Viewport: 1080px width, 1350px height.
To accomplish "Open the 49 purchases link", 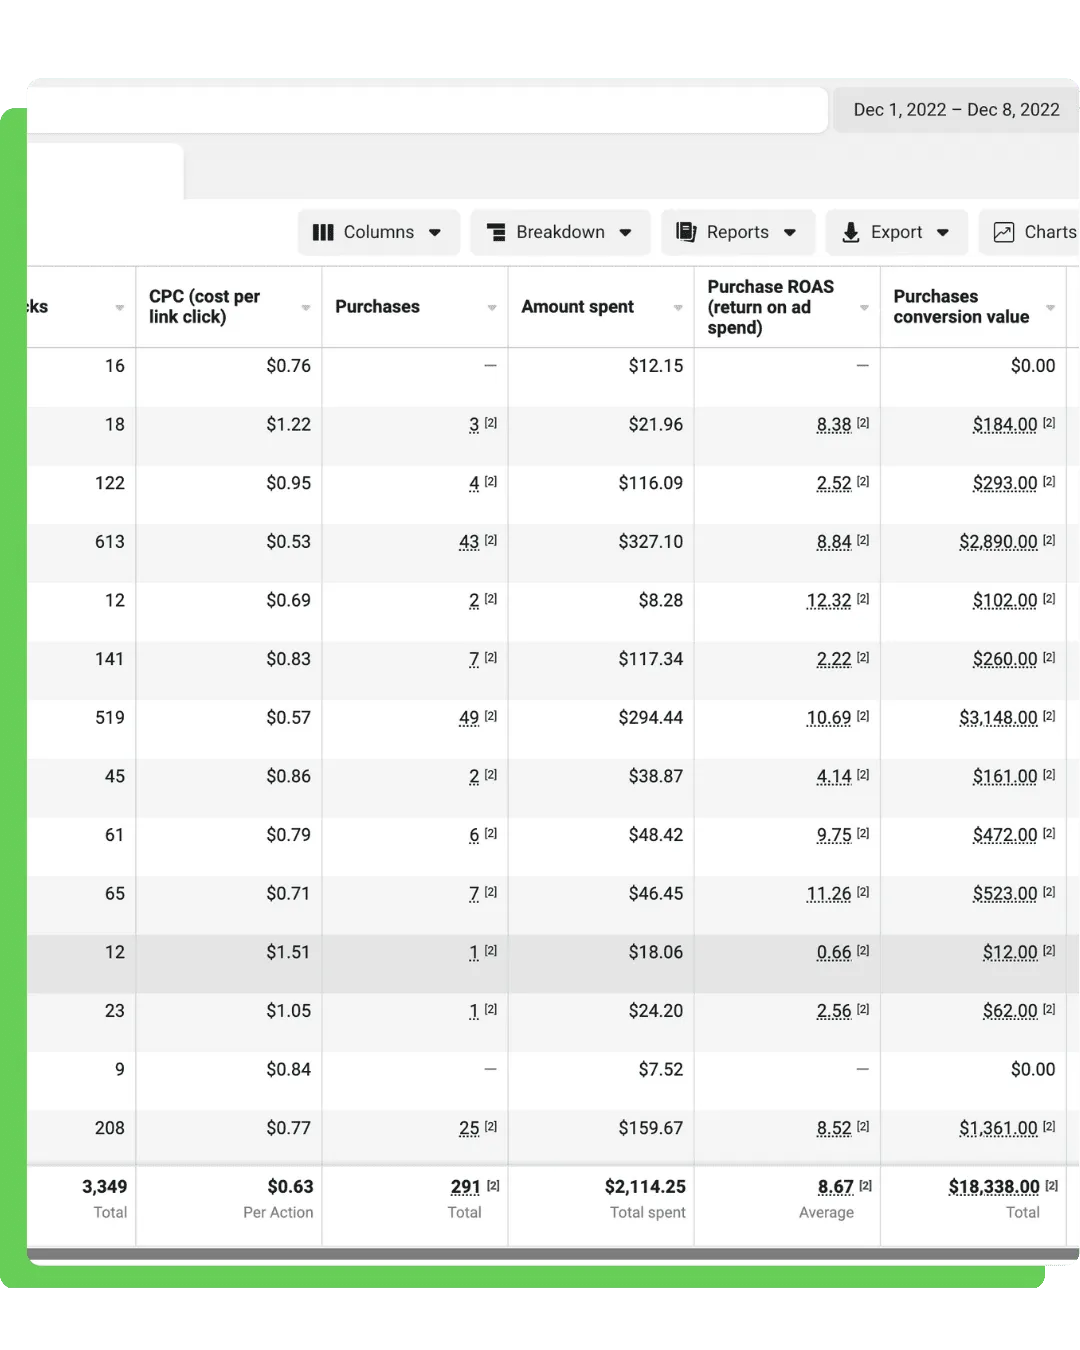I will pyautogui.click(x=469, y=718).
